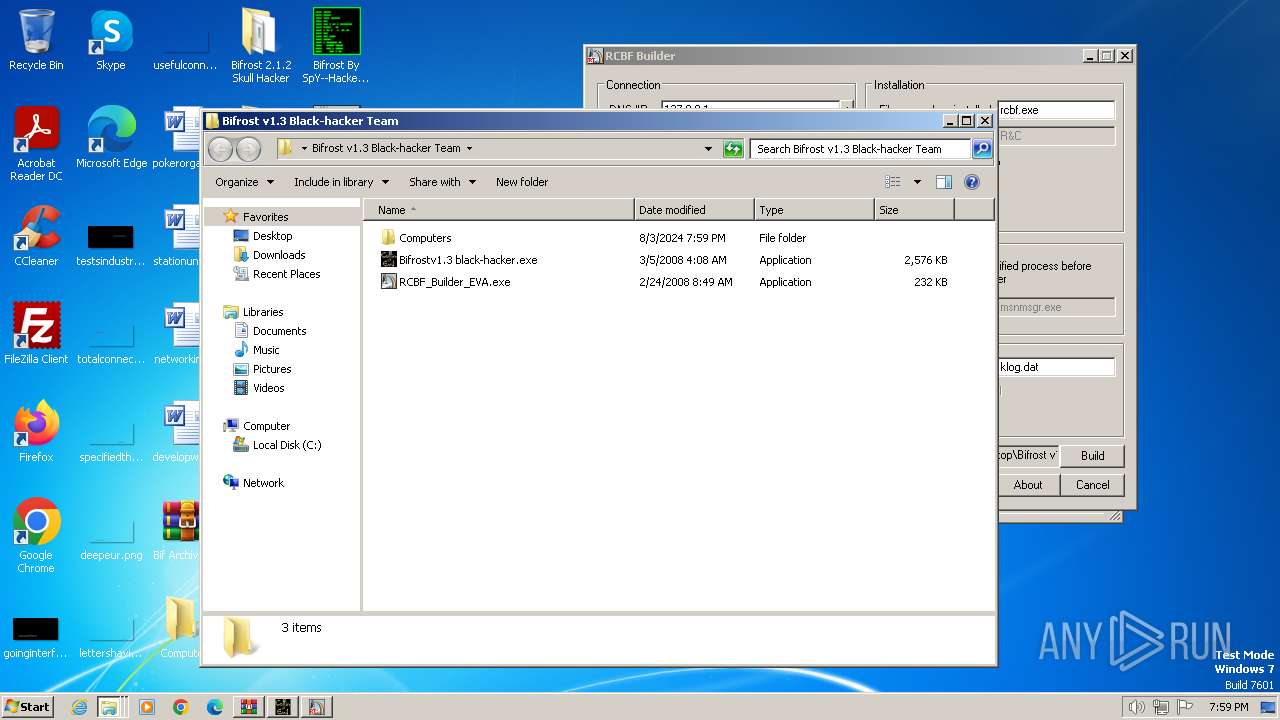This screenshot has width=1280, height=720.
Task: Select Documents library
Action: tap(279, 331)
